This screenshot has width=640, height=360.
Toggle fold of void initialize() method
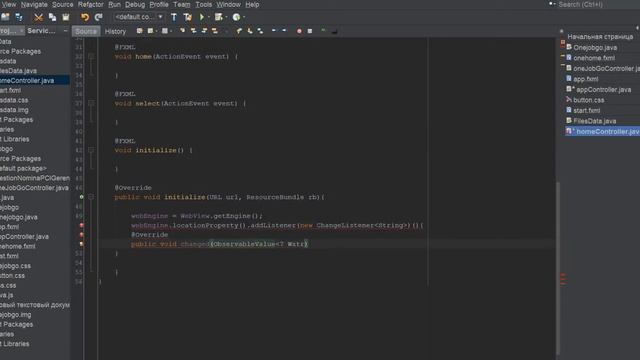click(x=91, y=150)
